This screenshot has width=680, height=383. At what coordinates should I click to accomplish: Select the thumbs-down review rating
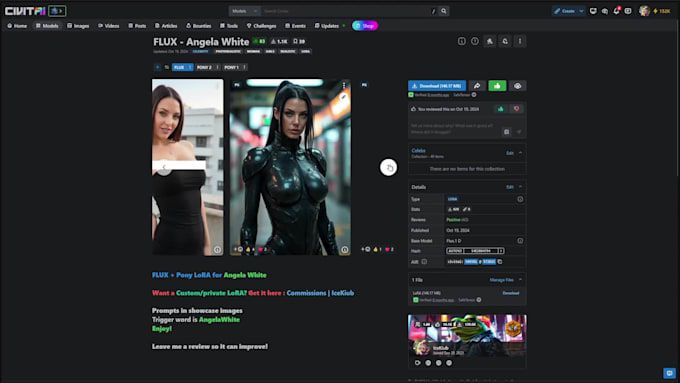pos(516,109)
